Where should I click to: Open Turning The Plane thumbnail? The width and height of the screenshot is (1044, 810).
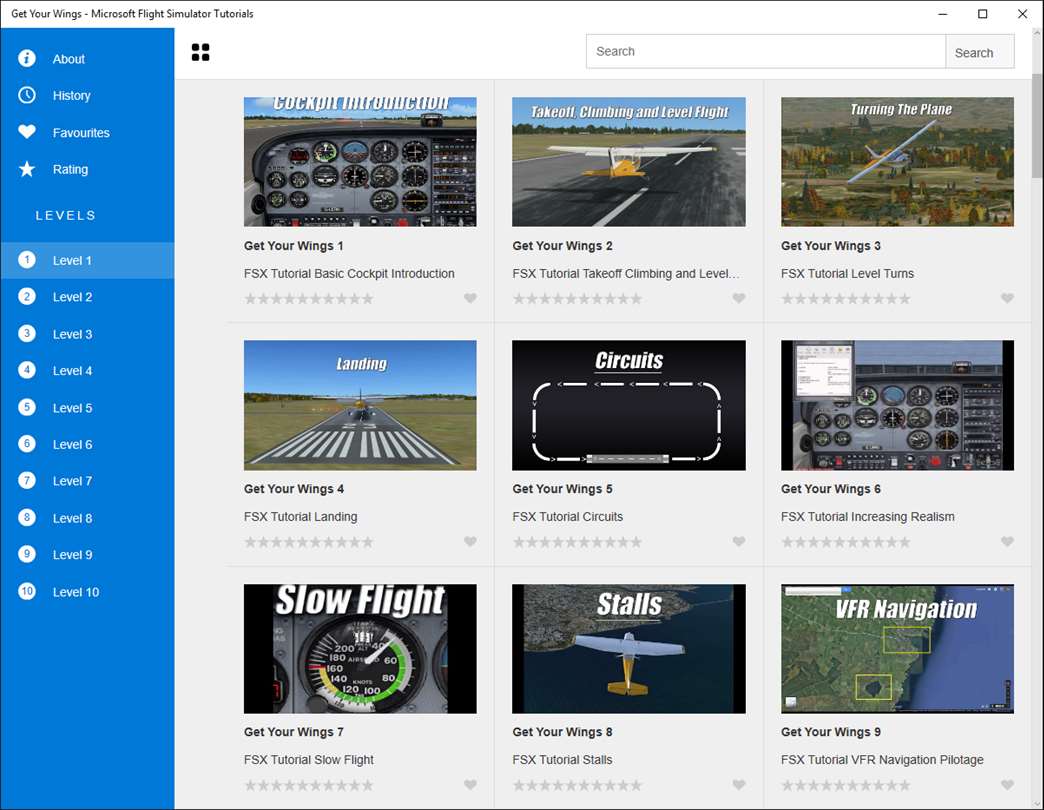pyautogui.click(x=898, y=162)
